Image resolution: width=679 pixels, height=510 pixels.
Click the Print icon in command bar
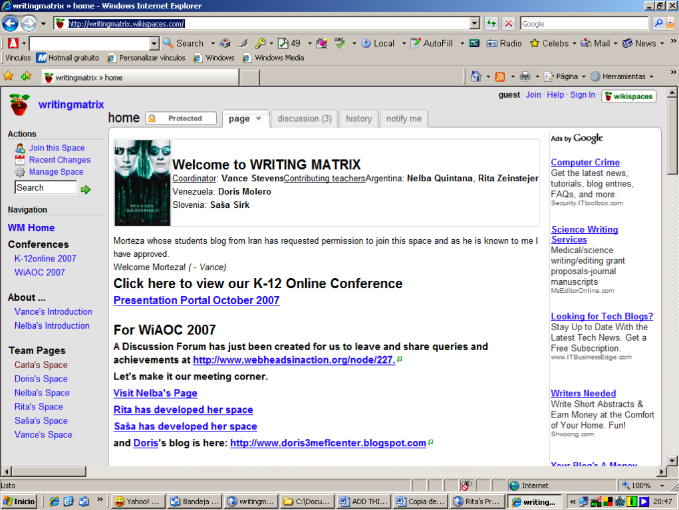[x=525, y=76]
